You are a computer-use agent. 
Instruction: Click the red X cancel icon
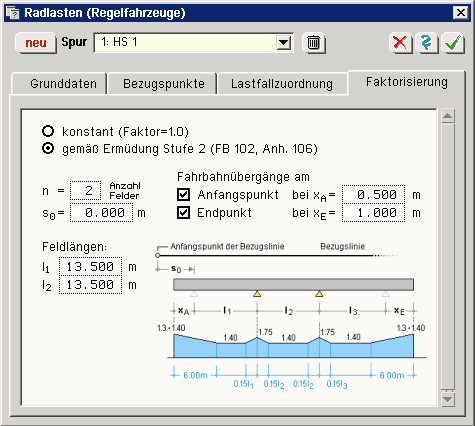point(400,43)
